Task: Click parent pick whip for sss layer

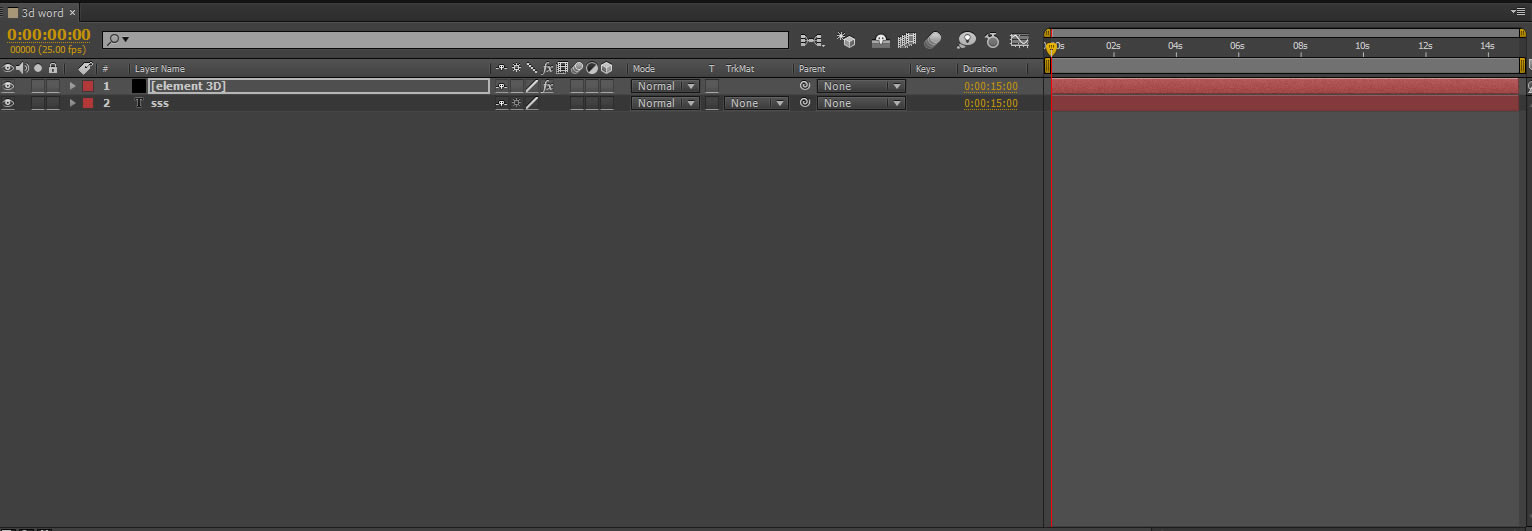Action: click(805, 103)
